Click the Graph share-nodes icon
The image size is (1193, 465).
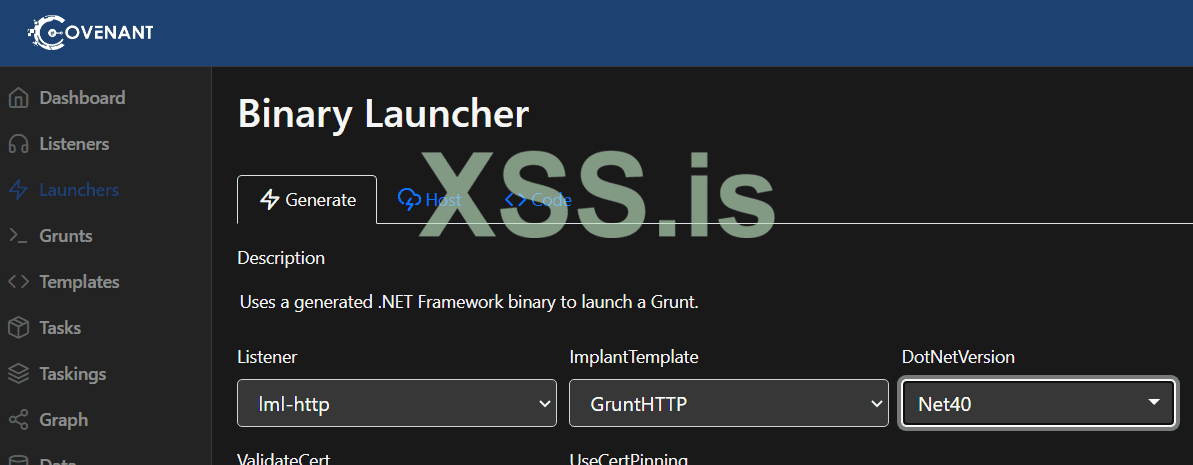[x=18, y=420]
